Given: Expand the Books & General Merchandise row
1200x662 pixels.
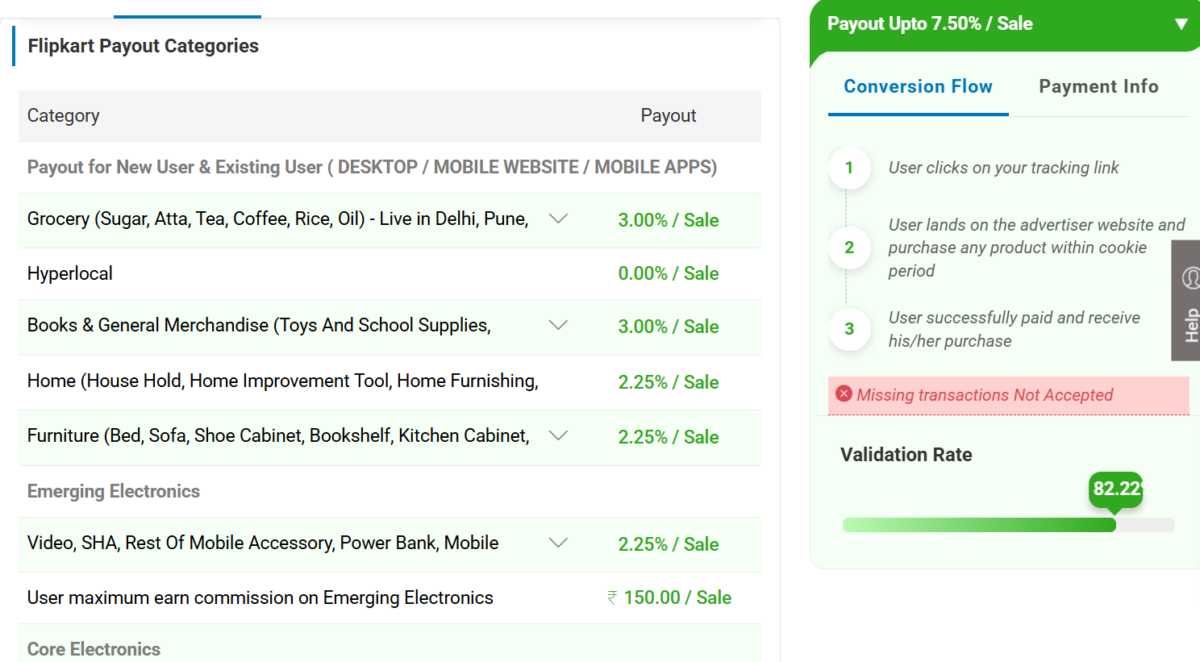Looking at the screenshot, I should click(559, 325).
